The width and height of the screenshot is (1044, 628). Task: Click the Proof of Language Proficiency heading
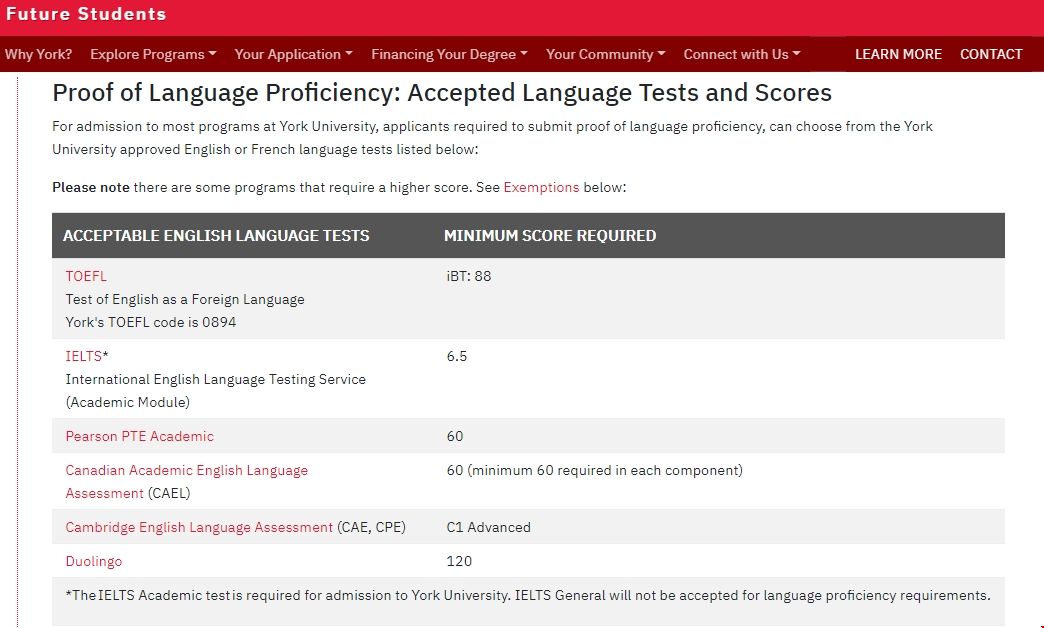[441, 93]
